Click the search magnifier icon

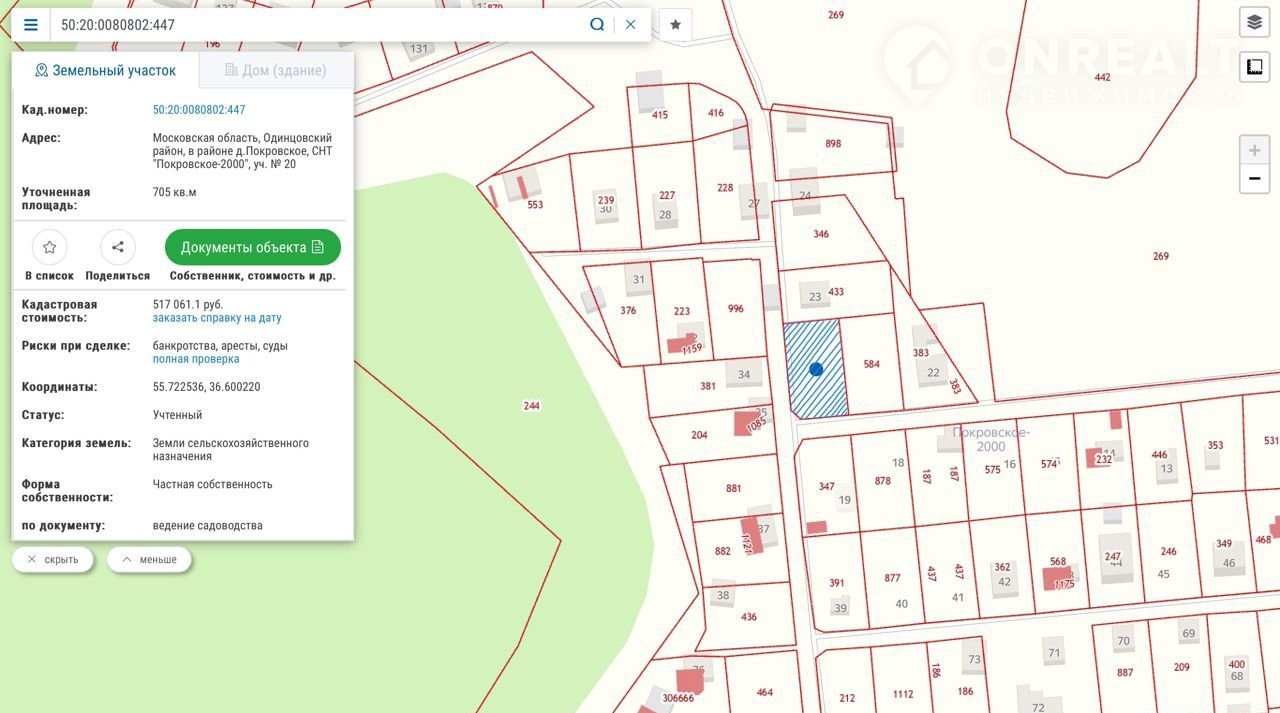(x=597, y=25)
